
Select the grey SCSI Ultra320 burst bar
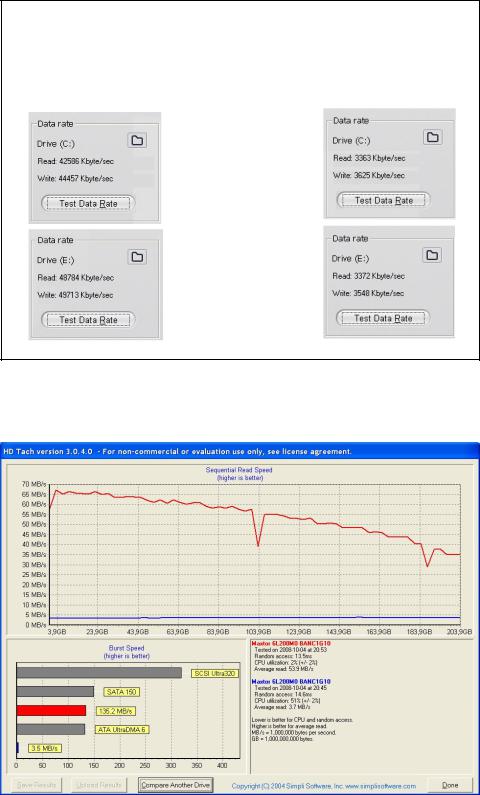coord(99,673)
